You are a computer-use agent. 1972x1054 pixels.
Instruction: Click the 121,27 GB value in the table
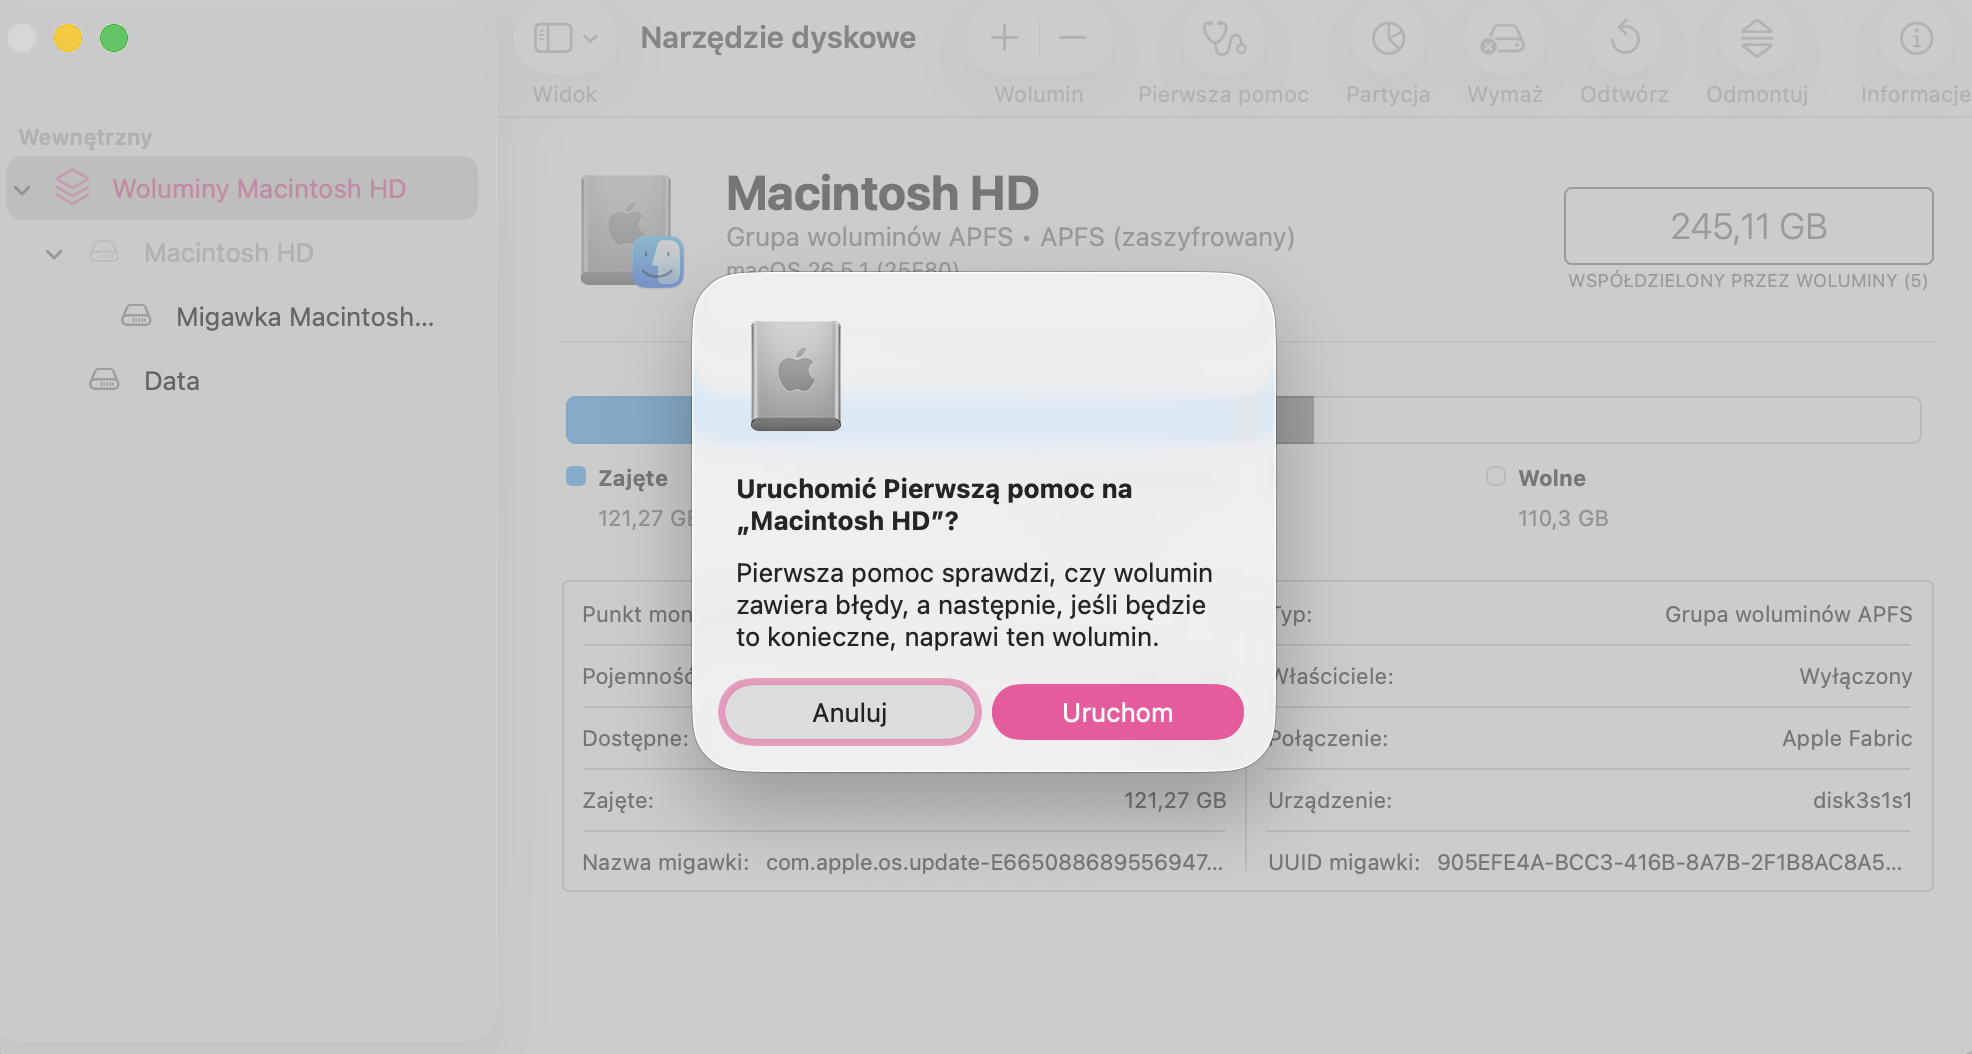(x=1175, y=800)
